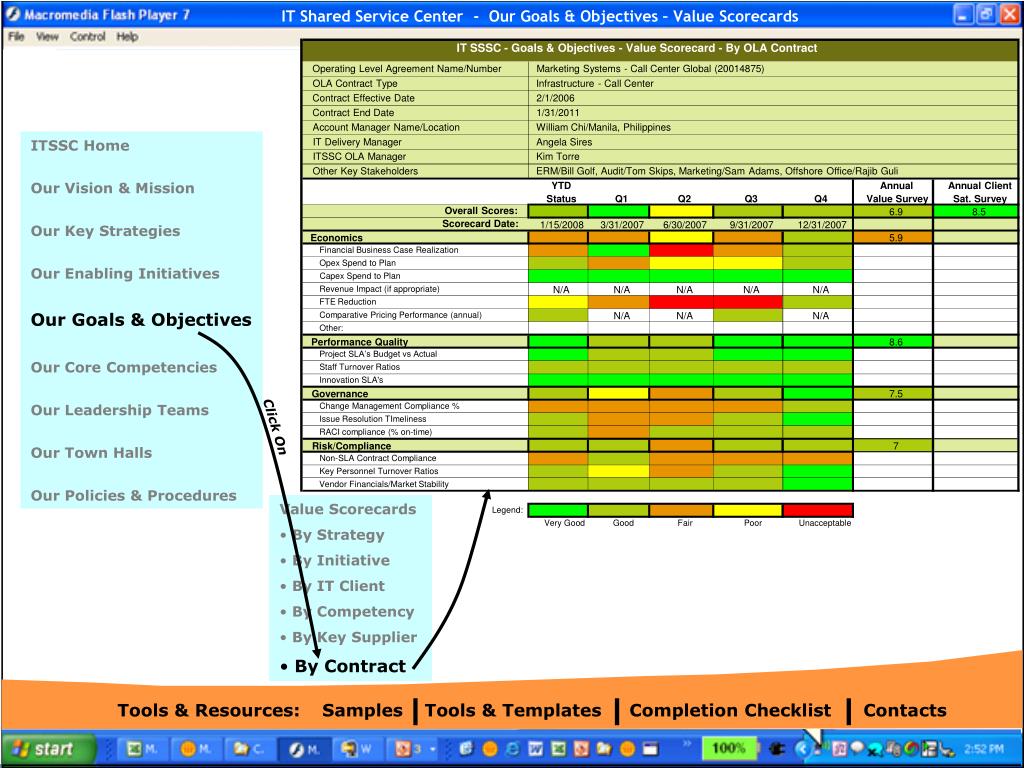This screenshot has height=768, width=1024.
Task: Click the Flash Player icon in the title bar
Action: [x=13, y=14]
